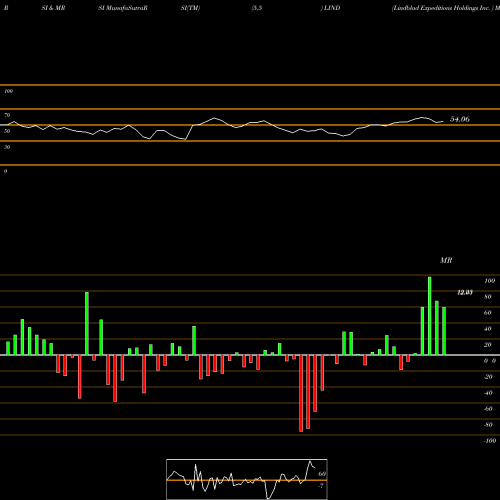Image resolution: width=500 pixels, height=500 pixels.
Task: Click the -40 label on MR axis
Action: [488, 393]
